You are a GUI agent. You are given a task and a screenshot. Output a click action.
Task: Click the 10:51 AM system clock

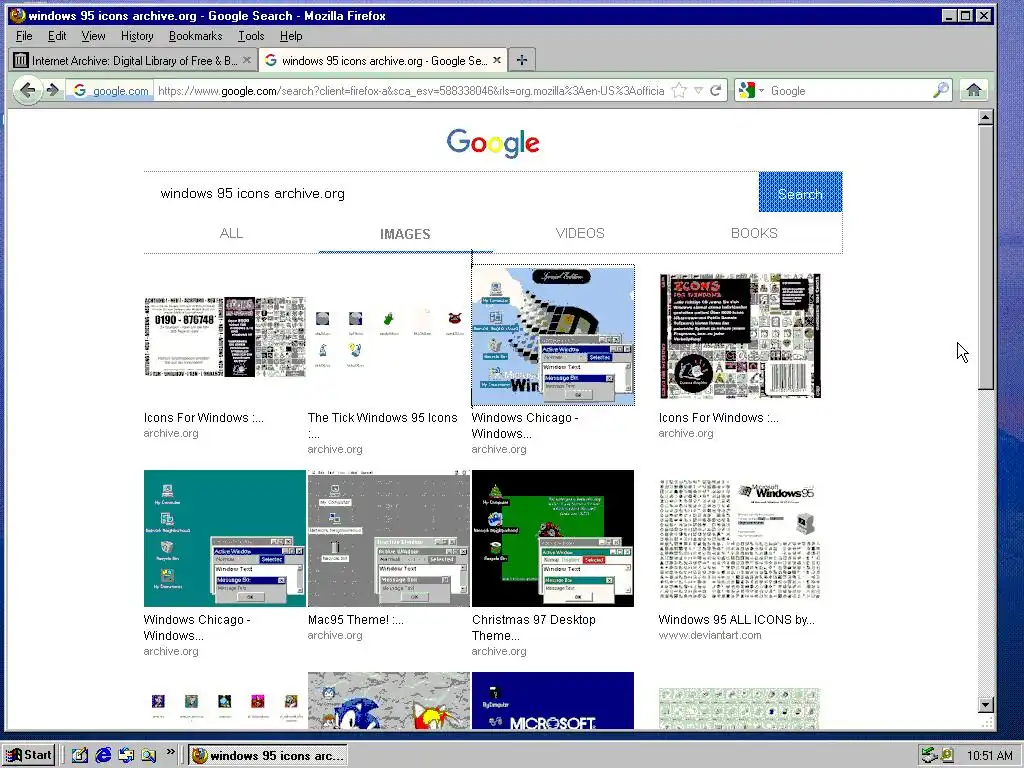(x=989, y=756)
